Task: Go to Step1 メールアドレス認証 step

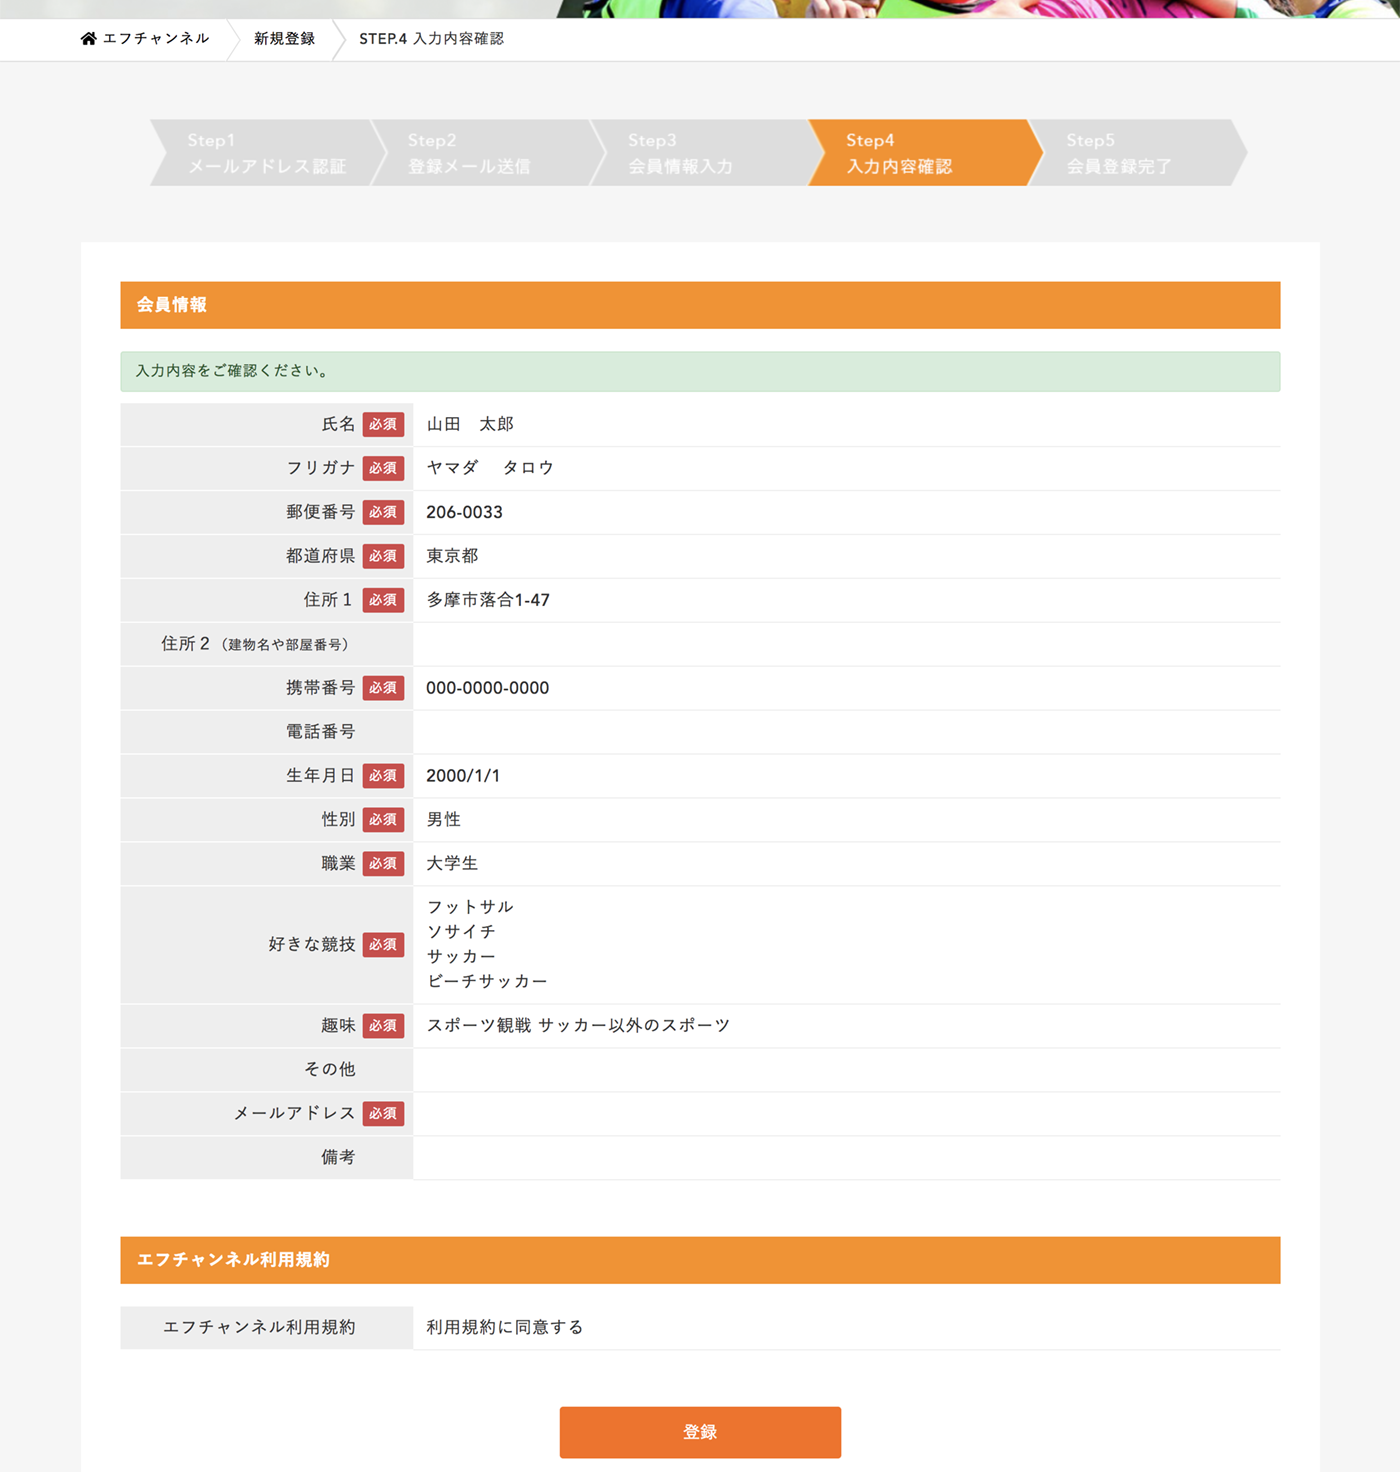Action: click(265, 153)
